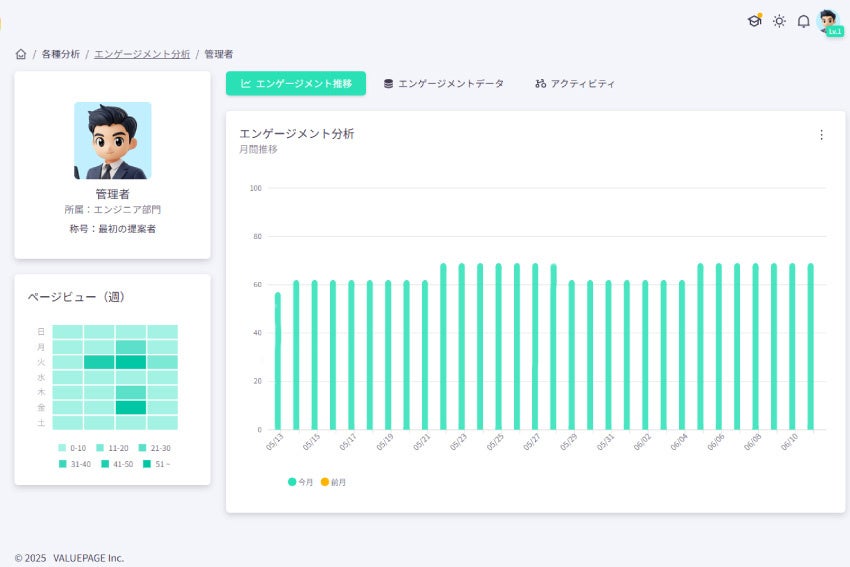Screen dimensions: 850x567
Task: Toggle the sun theme icon
Action: (x=779, y=21)
